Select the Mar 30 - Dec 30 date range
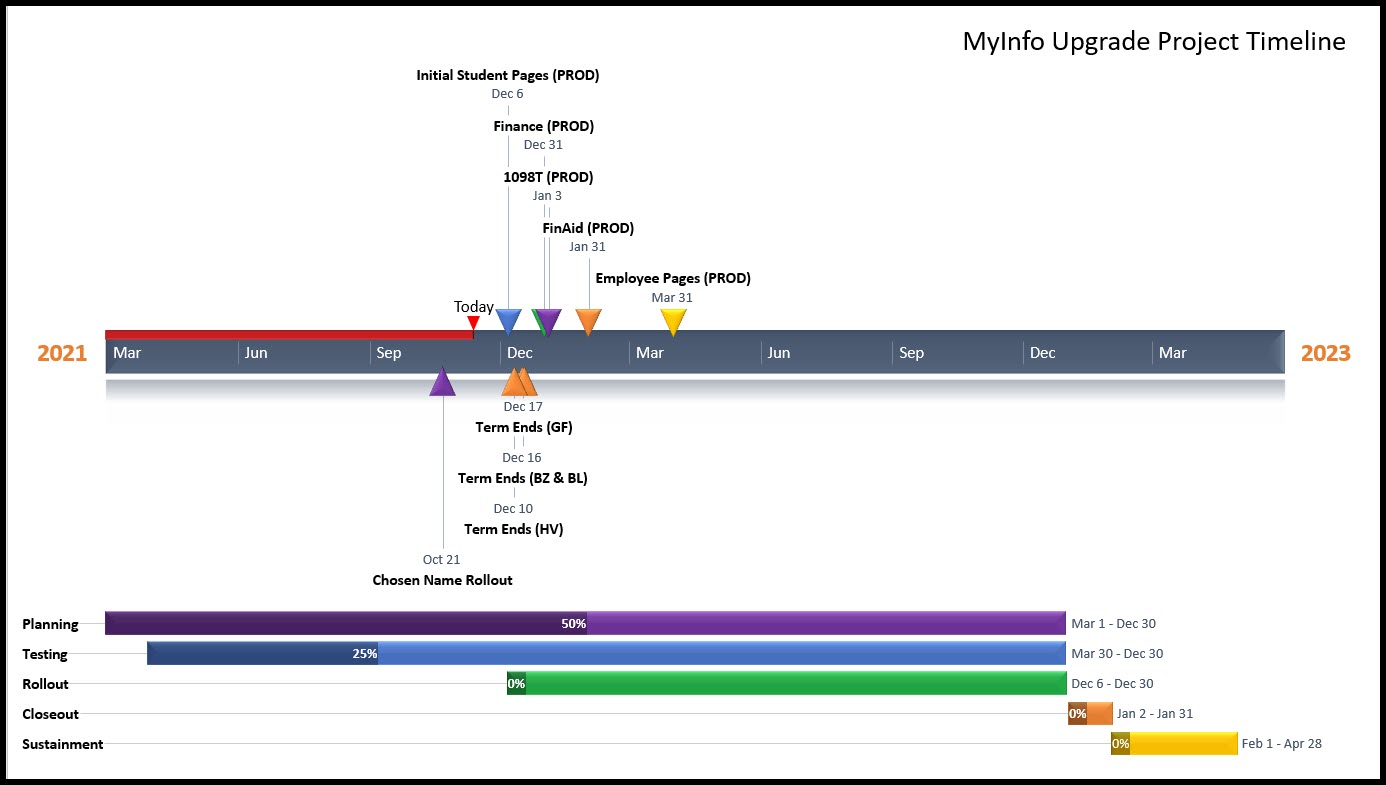 click(x=1117, y=654)
